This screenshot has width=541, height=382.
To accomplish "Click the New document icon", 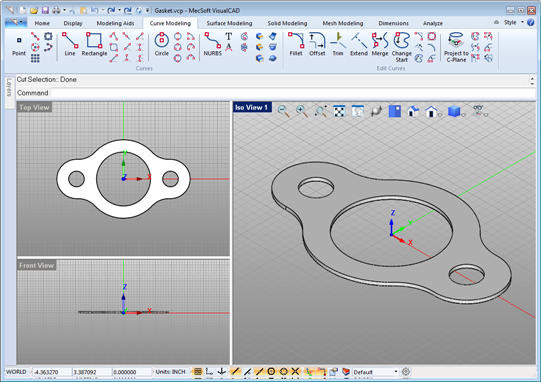I will [x=22, y=10].
